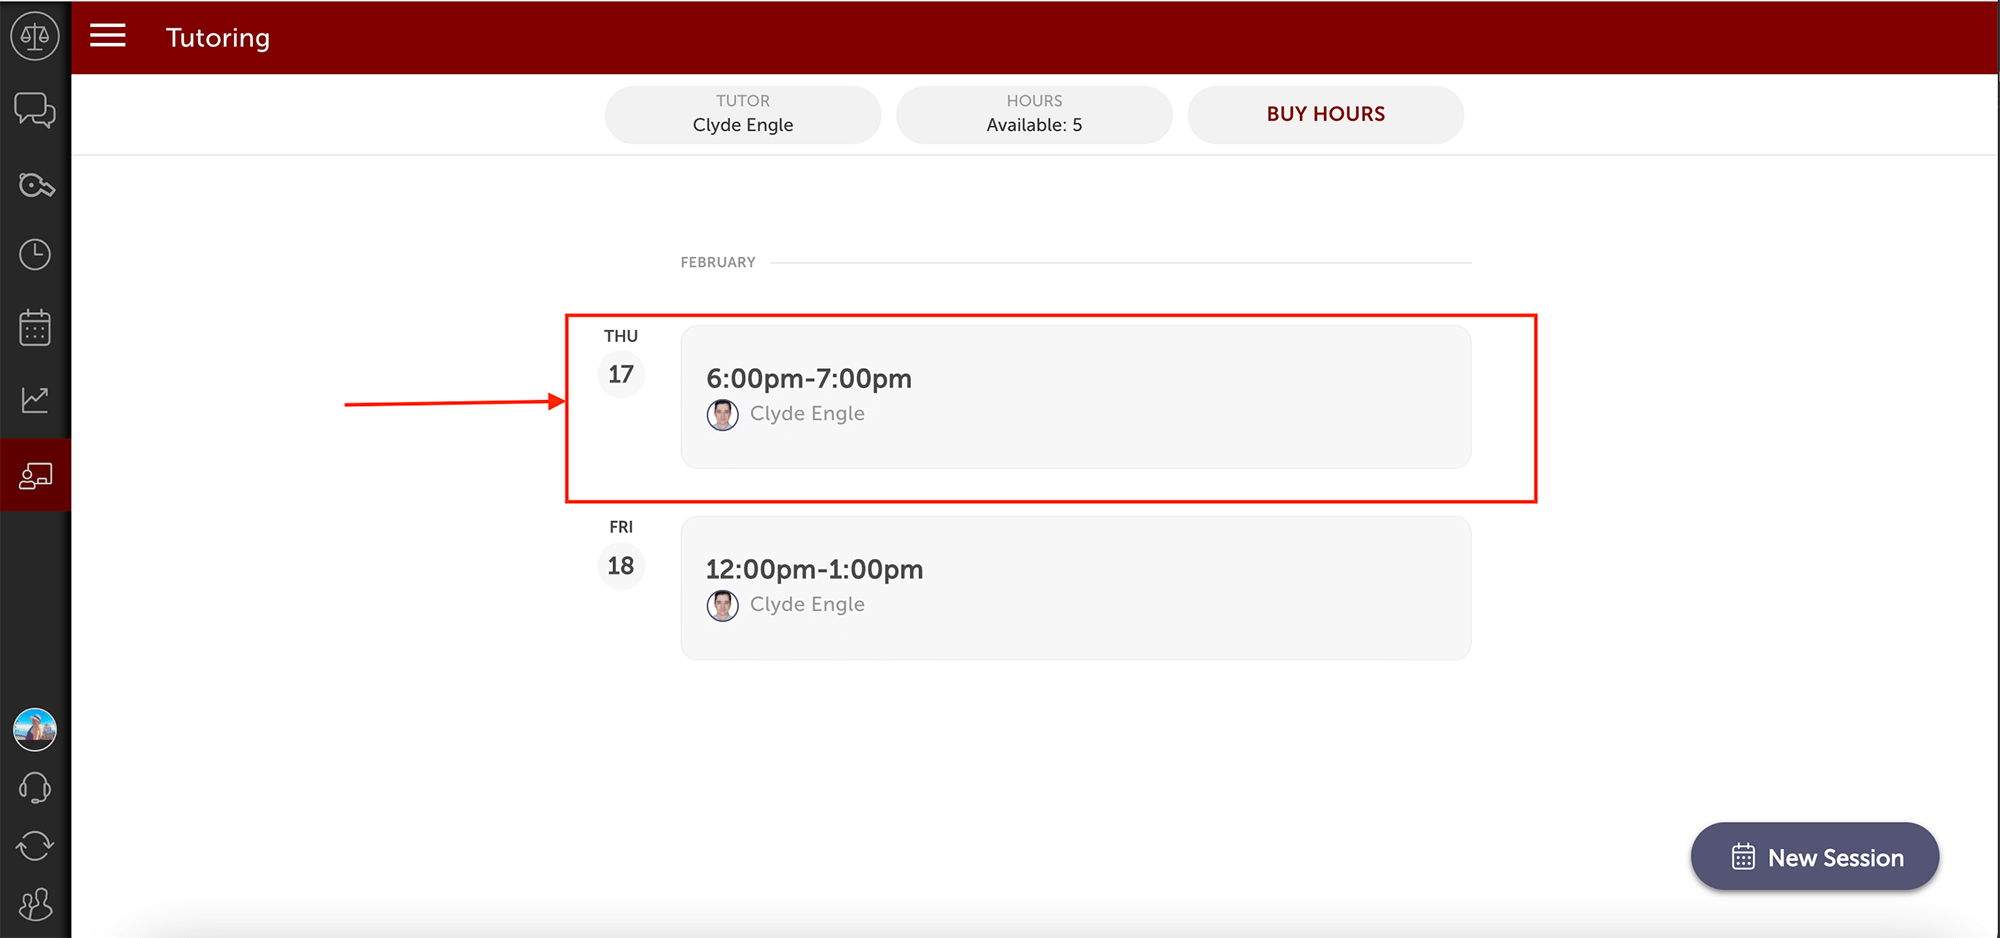2000x938 pixels.
Task: Click the FEBRUARY month label
Action: click(x=718, y=262)
